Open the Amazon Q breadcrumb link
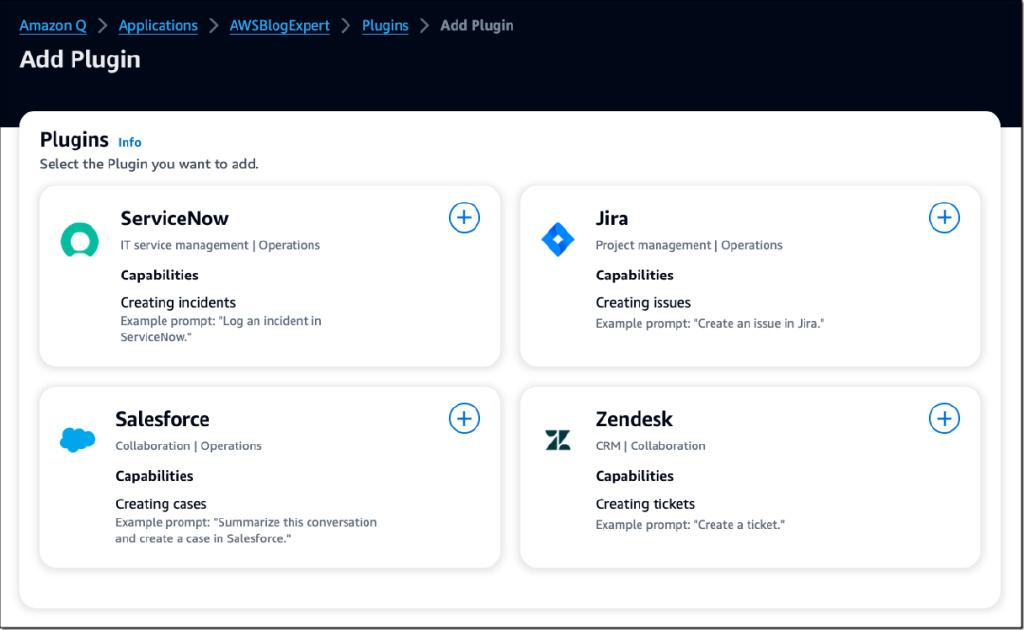Image resolution: width=1024 pixels, height=630 pixels. pos(53,26)
